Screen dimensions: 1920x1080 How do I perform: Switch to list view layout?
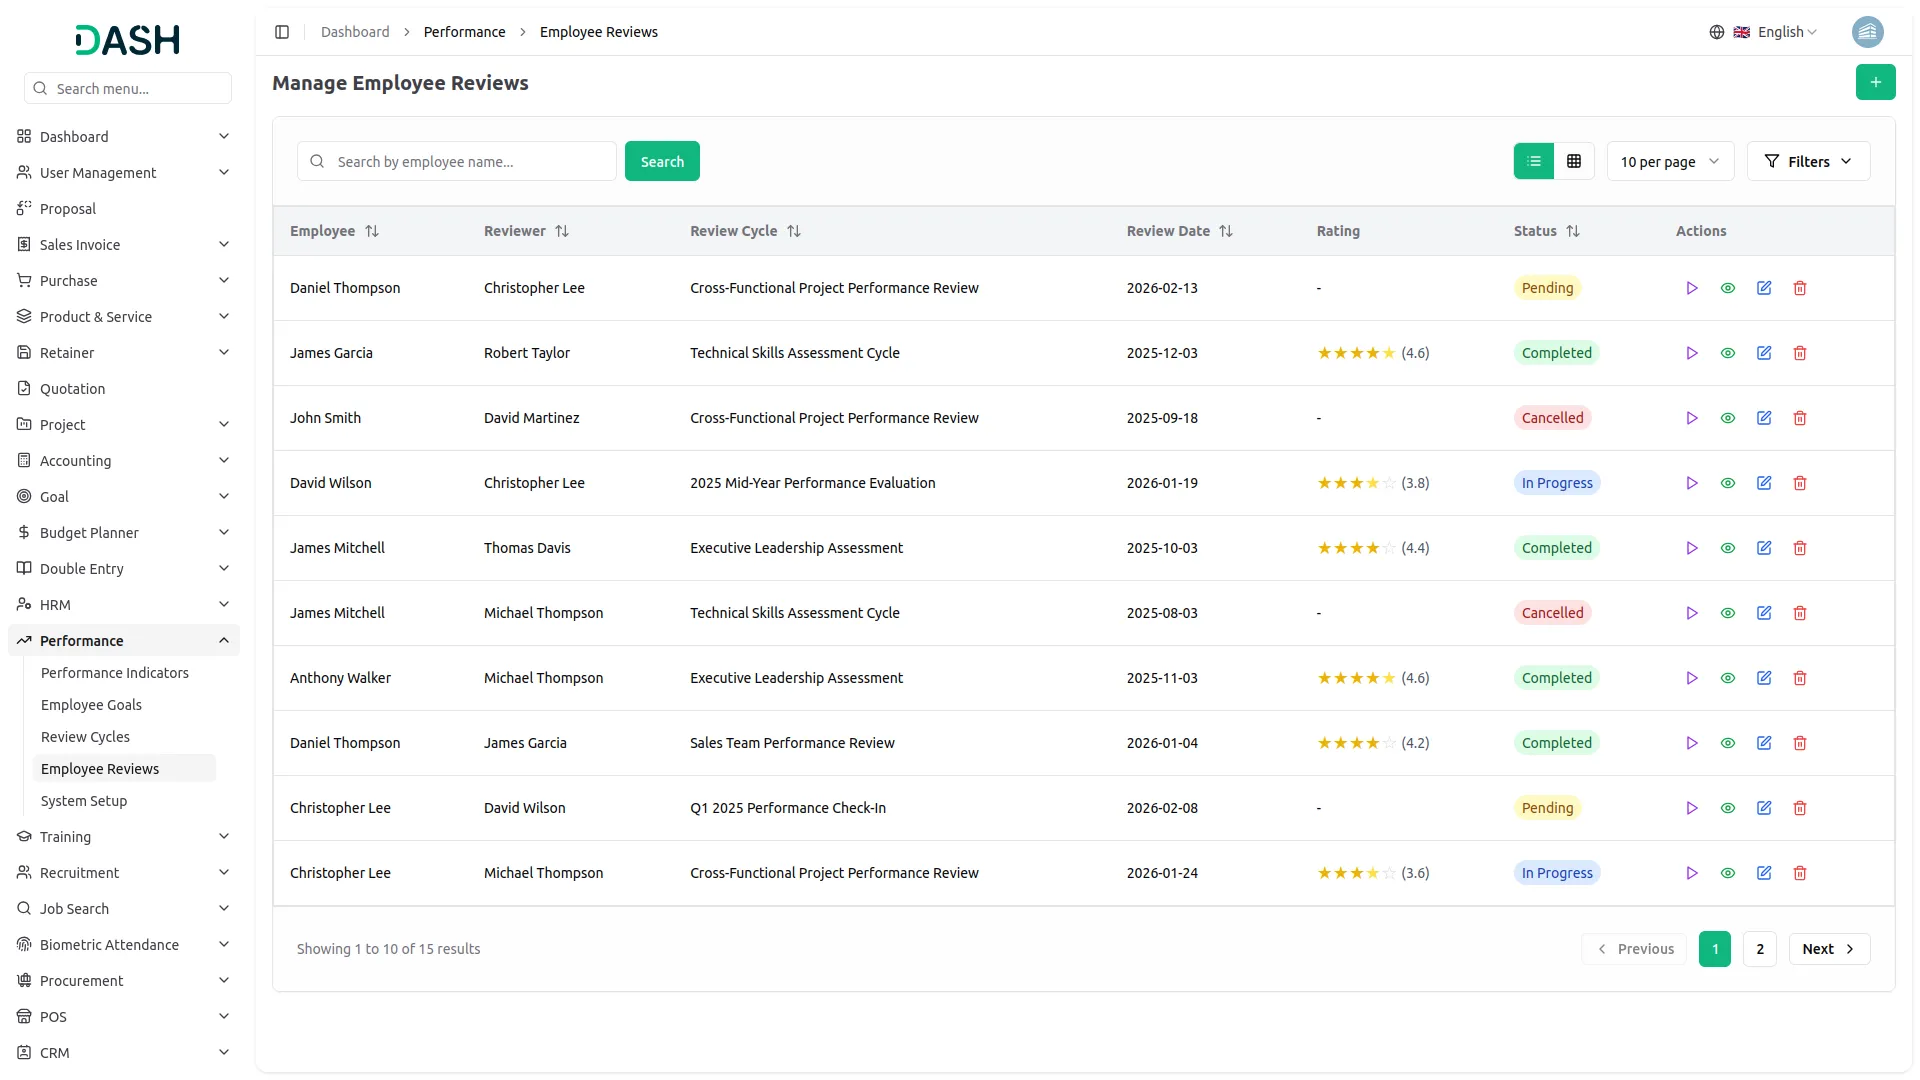coord(1533,161)
